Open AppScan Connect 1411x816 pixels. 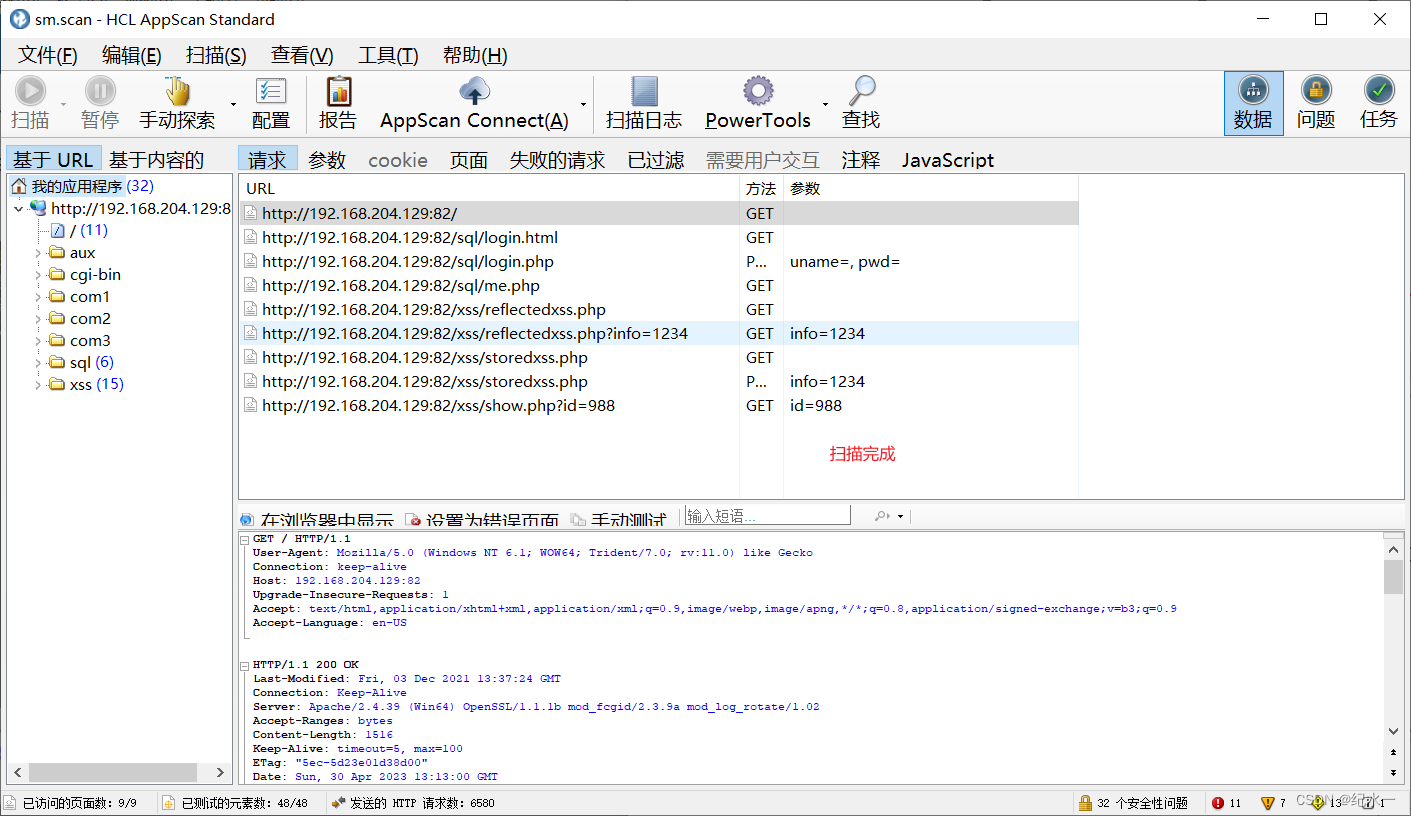473,103
